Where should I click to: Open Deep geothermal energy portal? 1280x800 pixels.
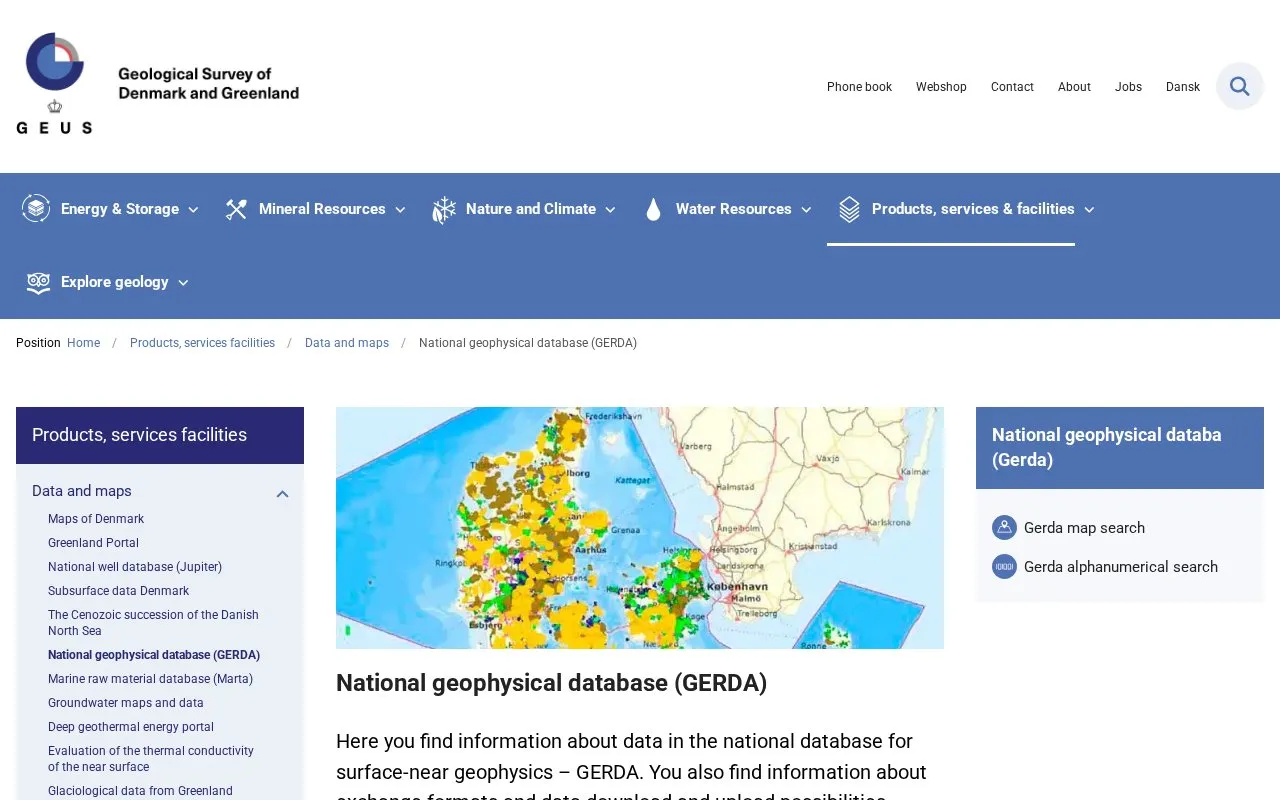[x=131, y=727]
